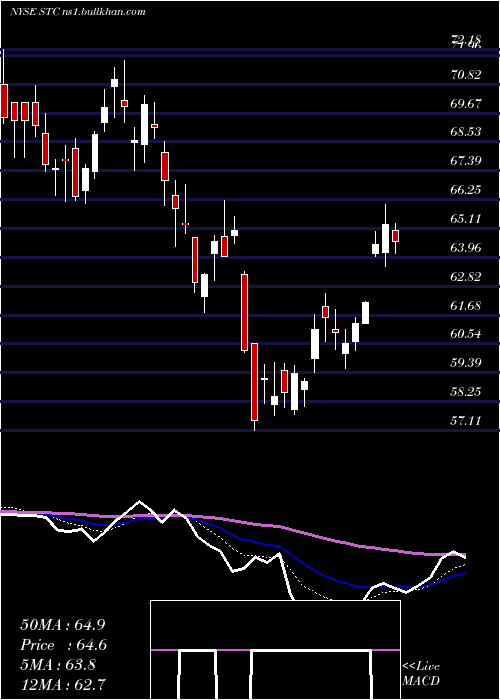The image size is (500, 700).
Task: Select the 63.96 price axis label
Action: click(466, 247)
